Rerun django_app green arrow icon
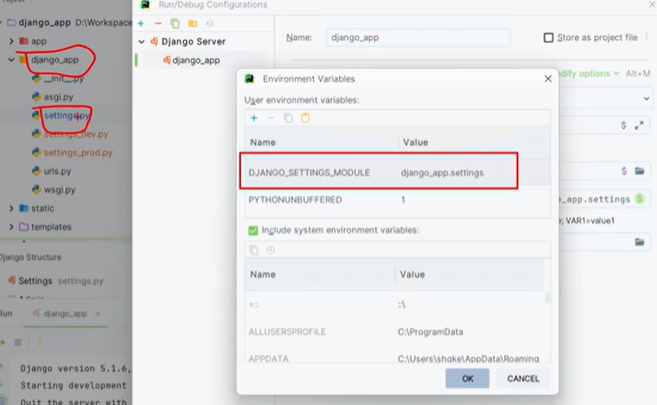 (x=3, y=342)
